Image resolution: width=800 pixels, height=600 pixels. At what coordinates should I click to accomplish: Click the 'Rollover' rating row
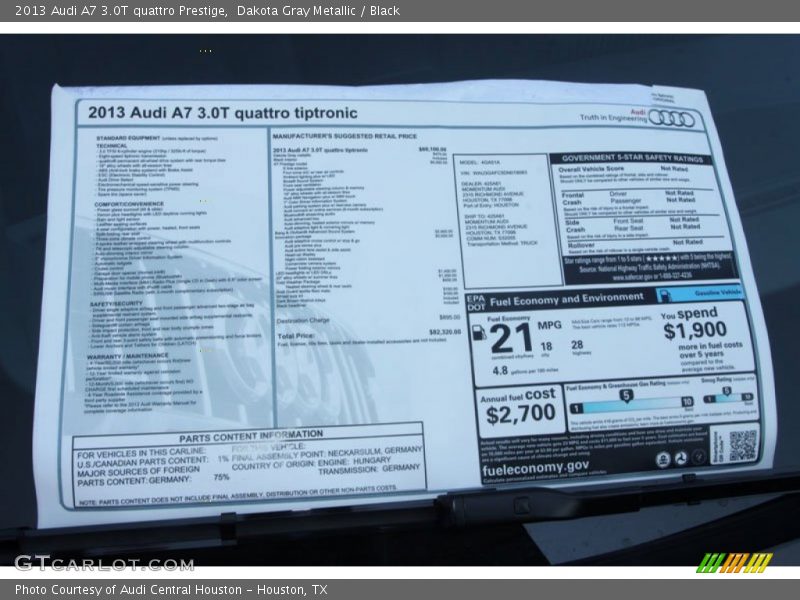[x=635, y=244]
